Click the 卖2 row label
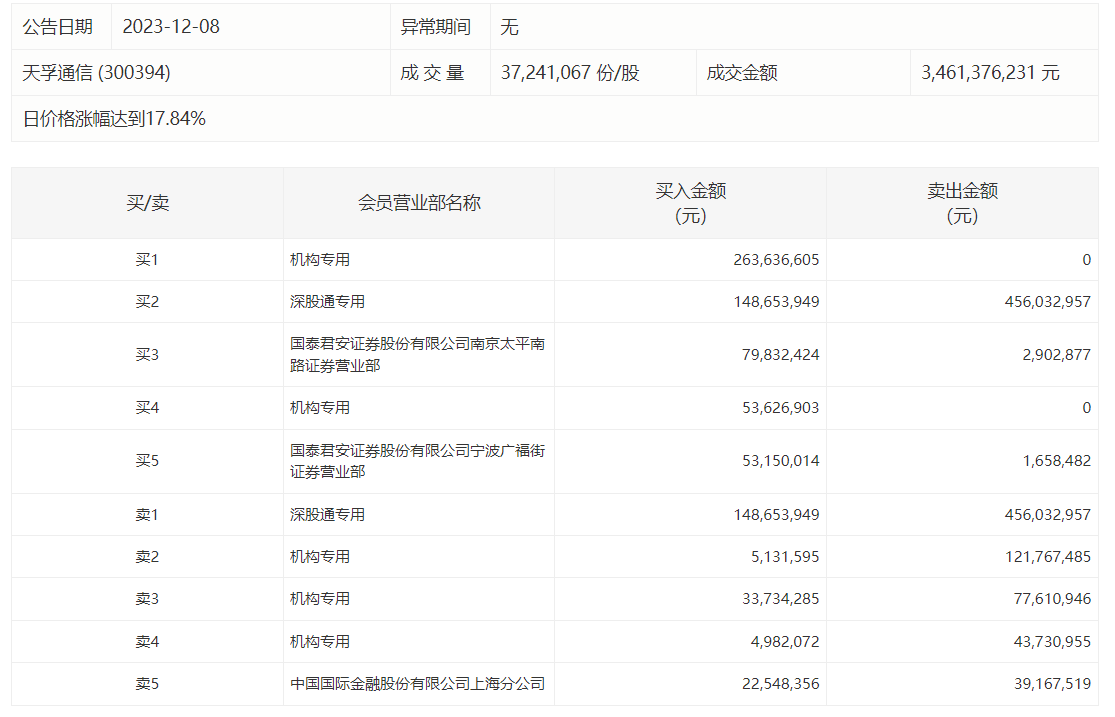 [147, 557]
